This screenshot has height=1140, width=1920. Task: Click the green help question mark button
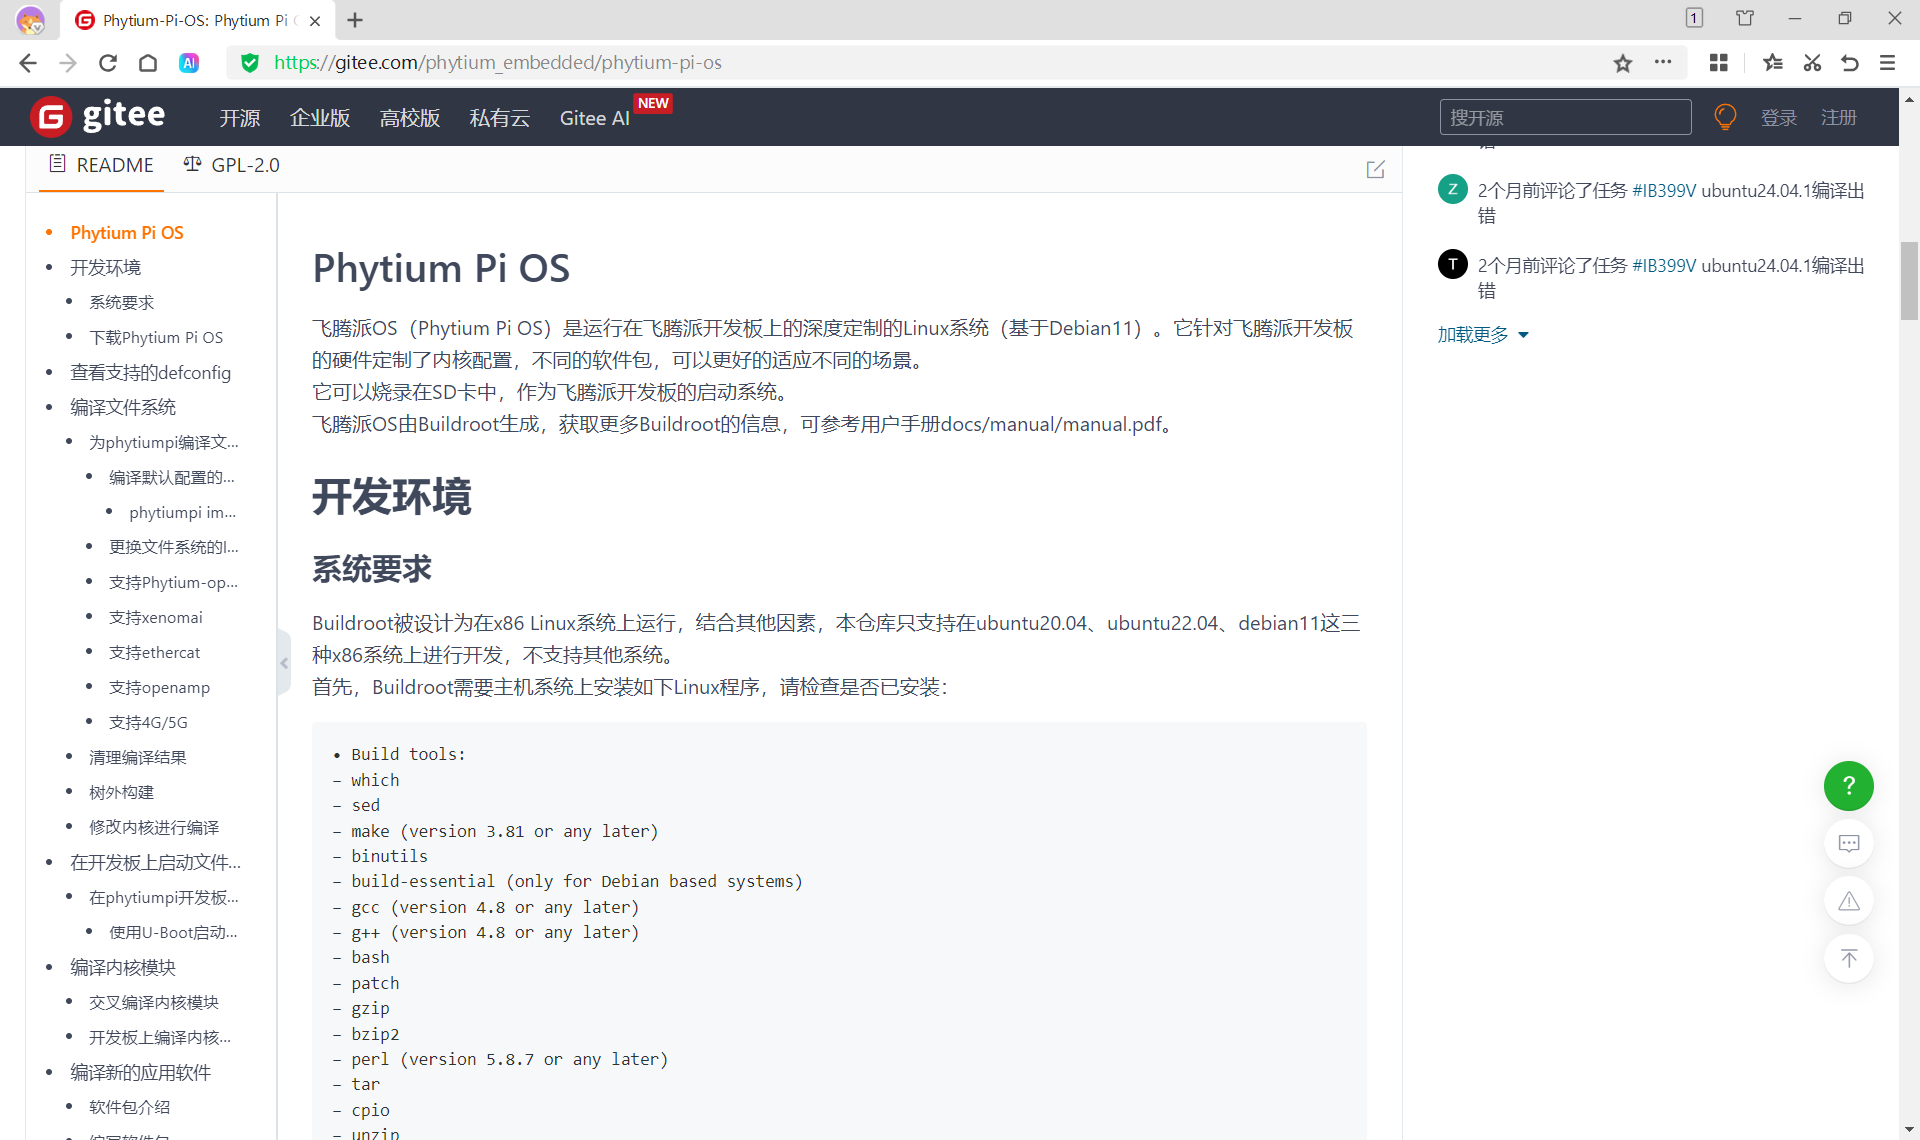point(1848,786)
